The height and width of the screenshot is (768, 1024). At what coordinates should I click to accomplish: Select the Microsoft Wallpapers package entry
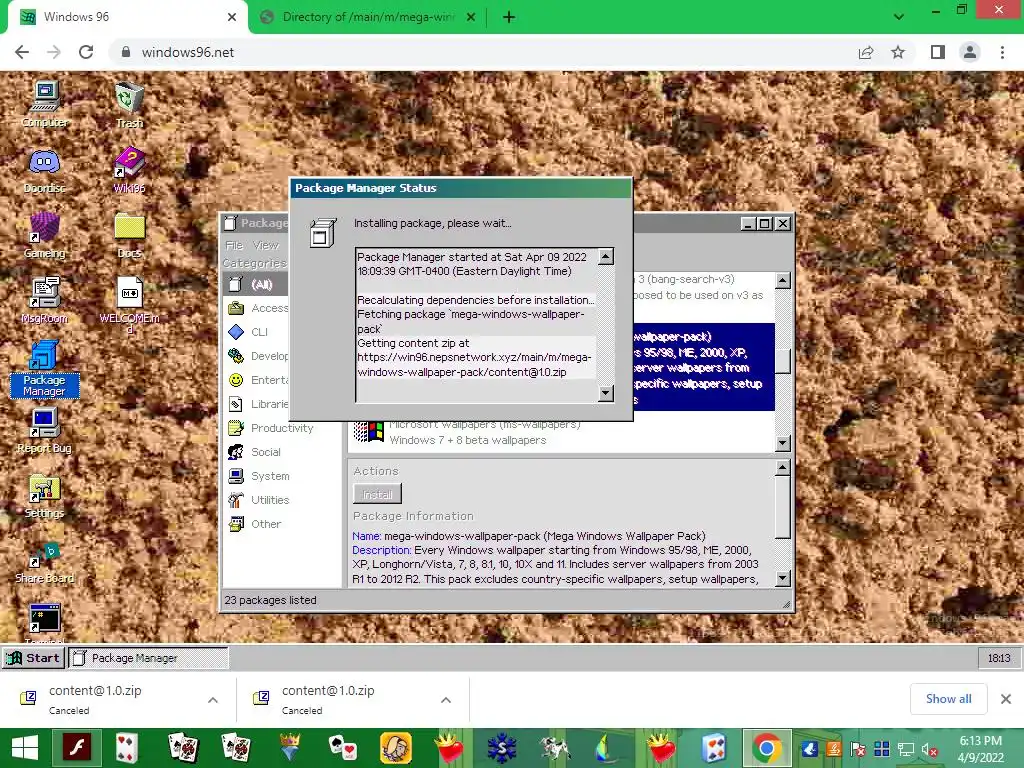coord(562,432)
